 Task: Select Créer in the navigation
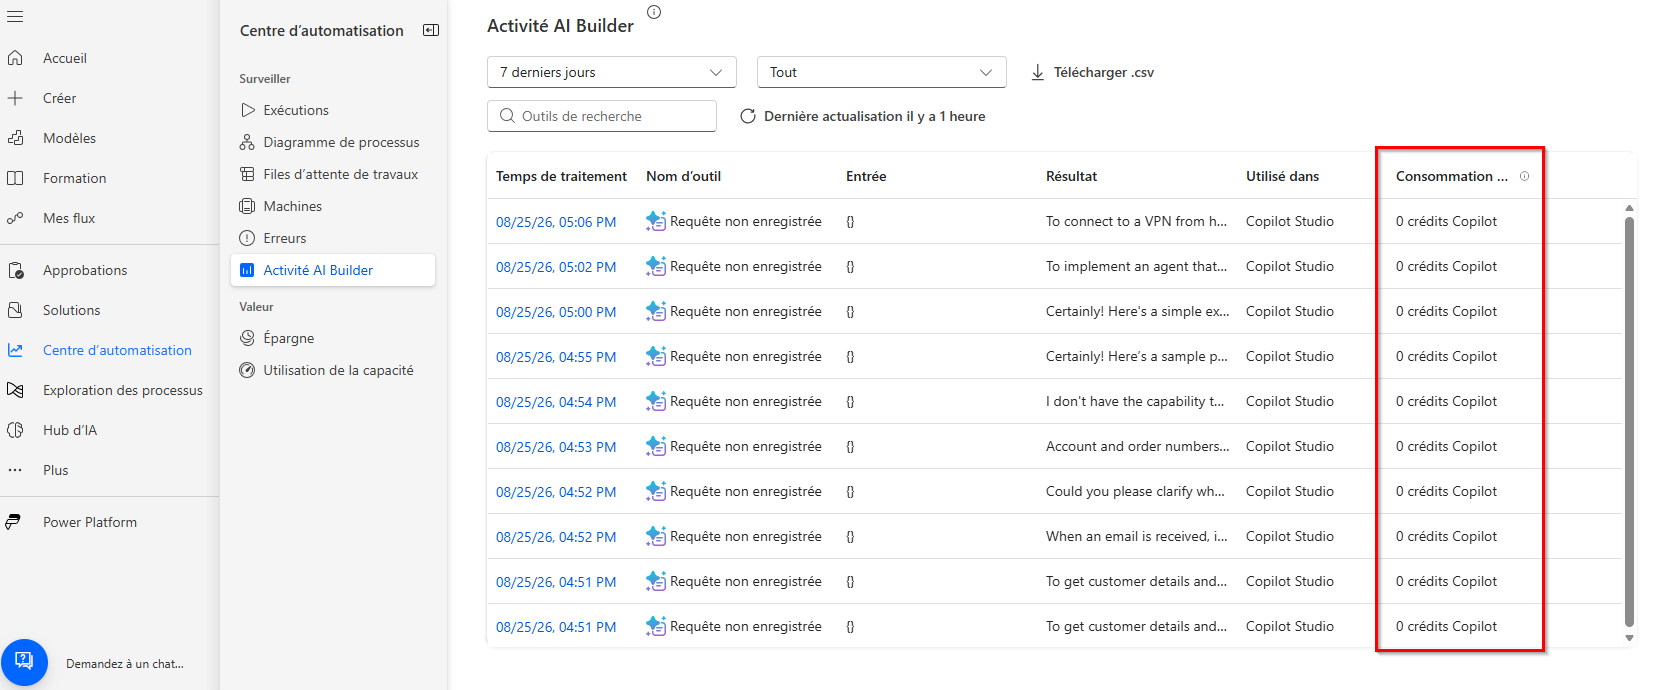60,98
